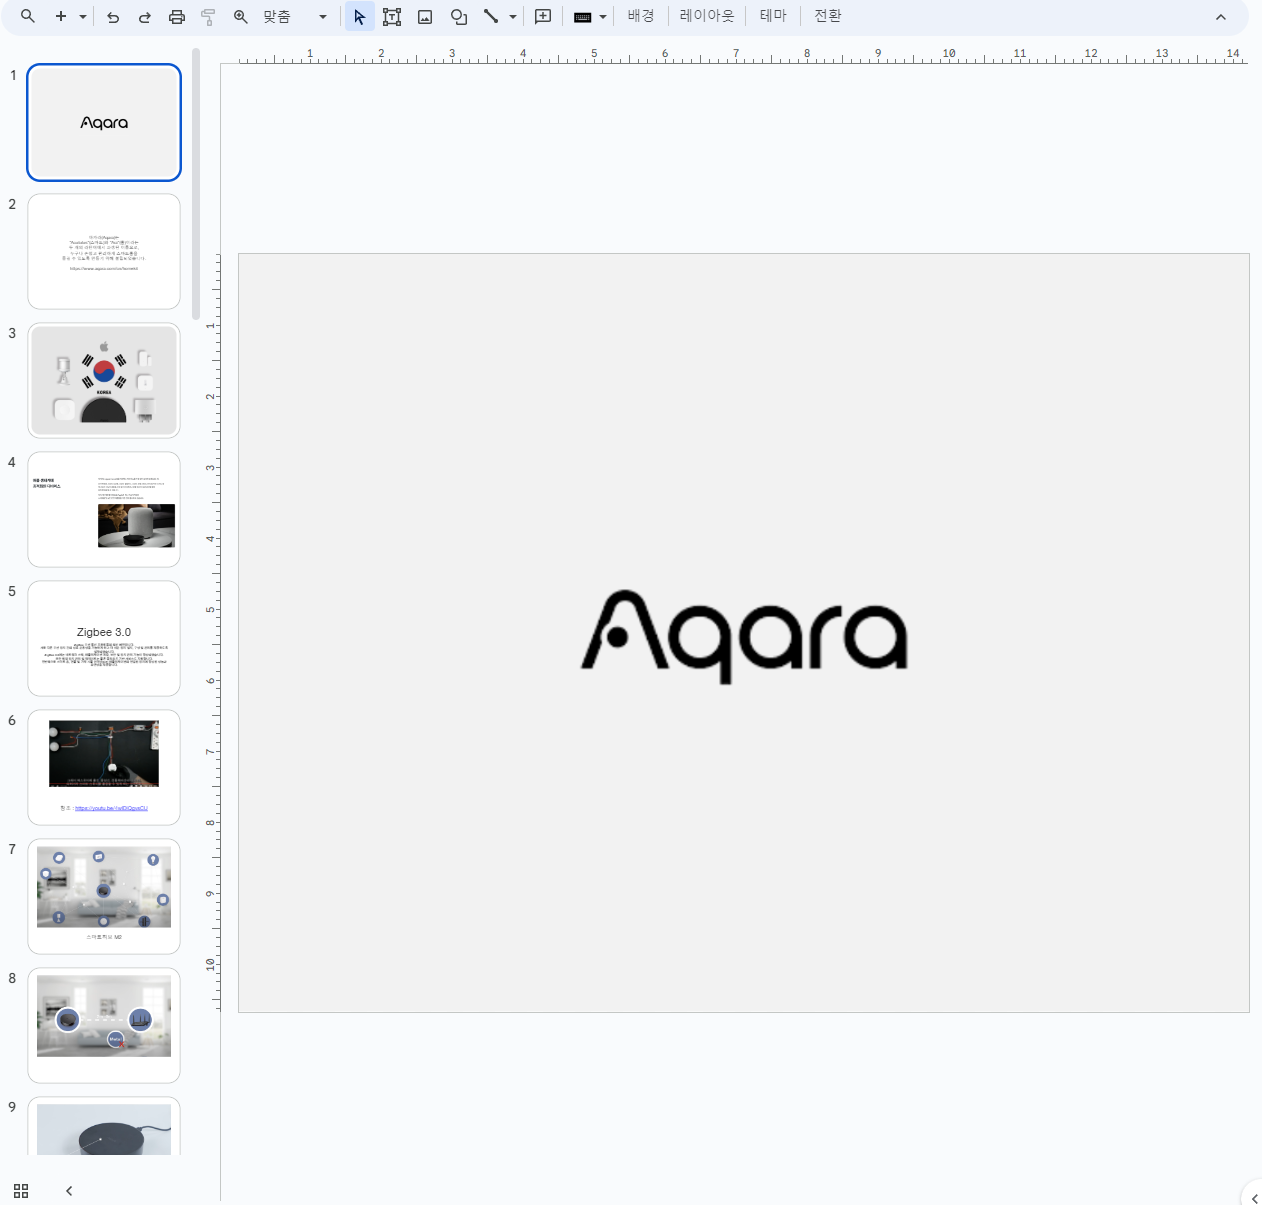Insert a shape

(459, 17)
